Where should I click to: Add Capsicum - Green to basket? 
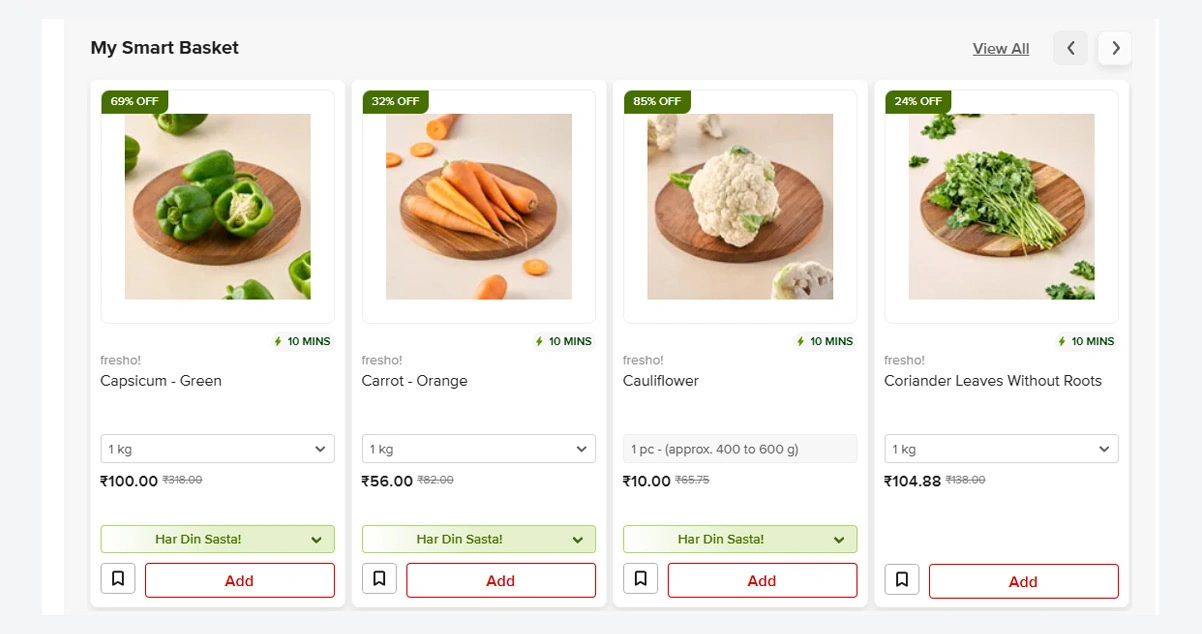(239, 580)
